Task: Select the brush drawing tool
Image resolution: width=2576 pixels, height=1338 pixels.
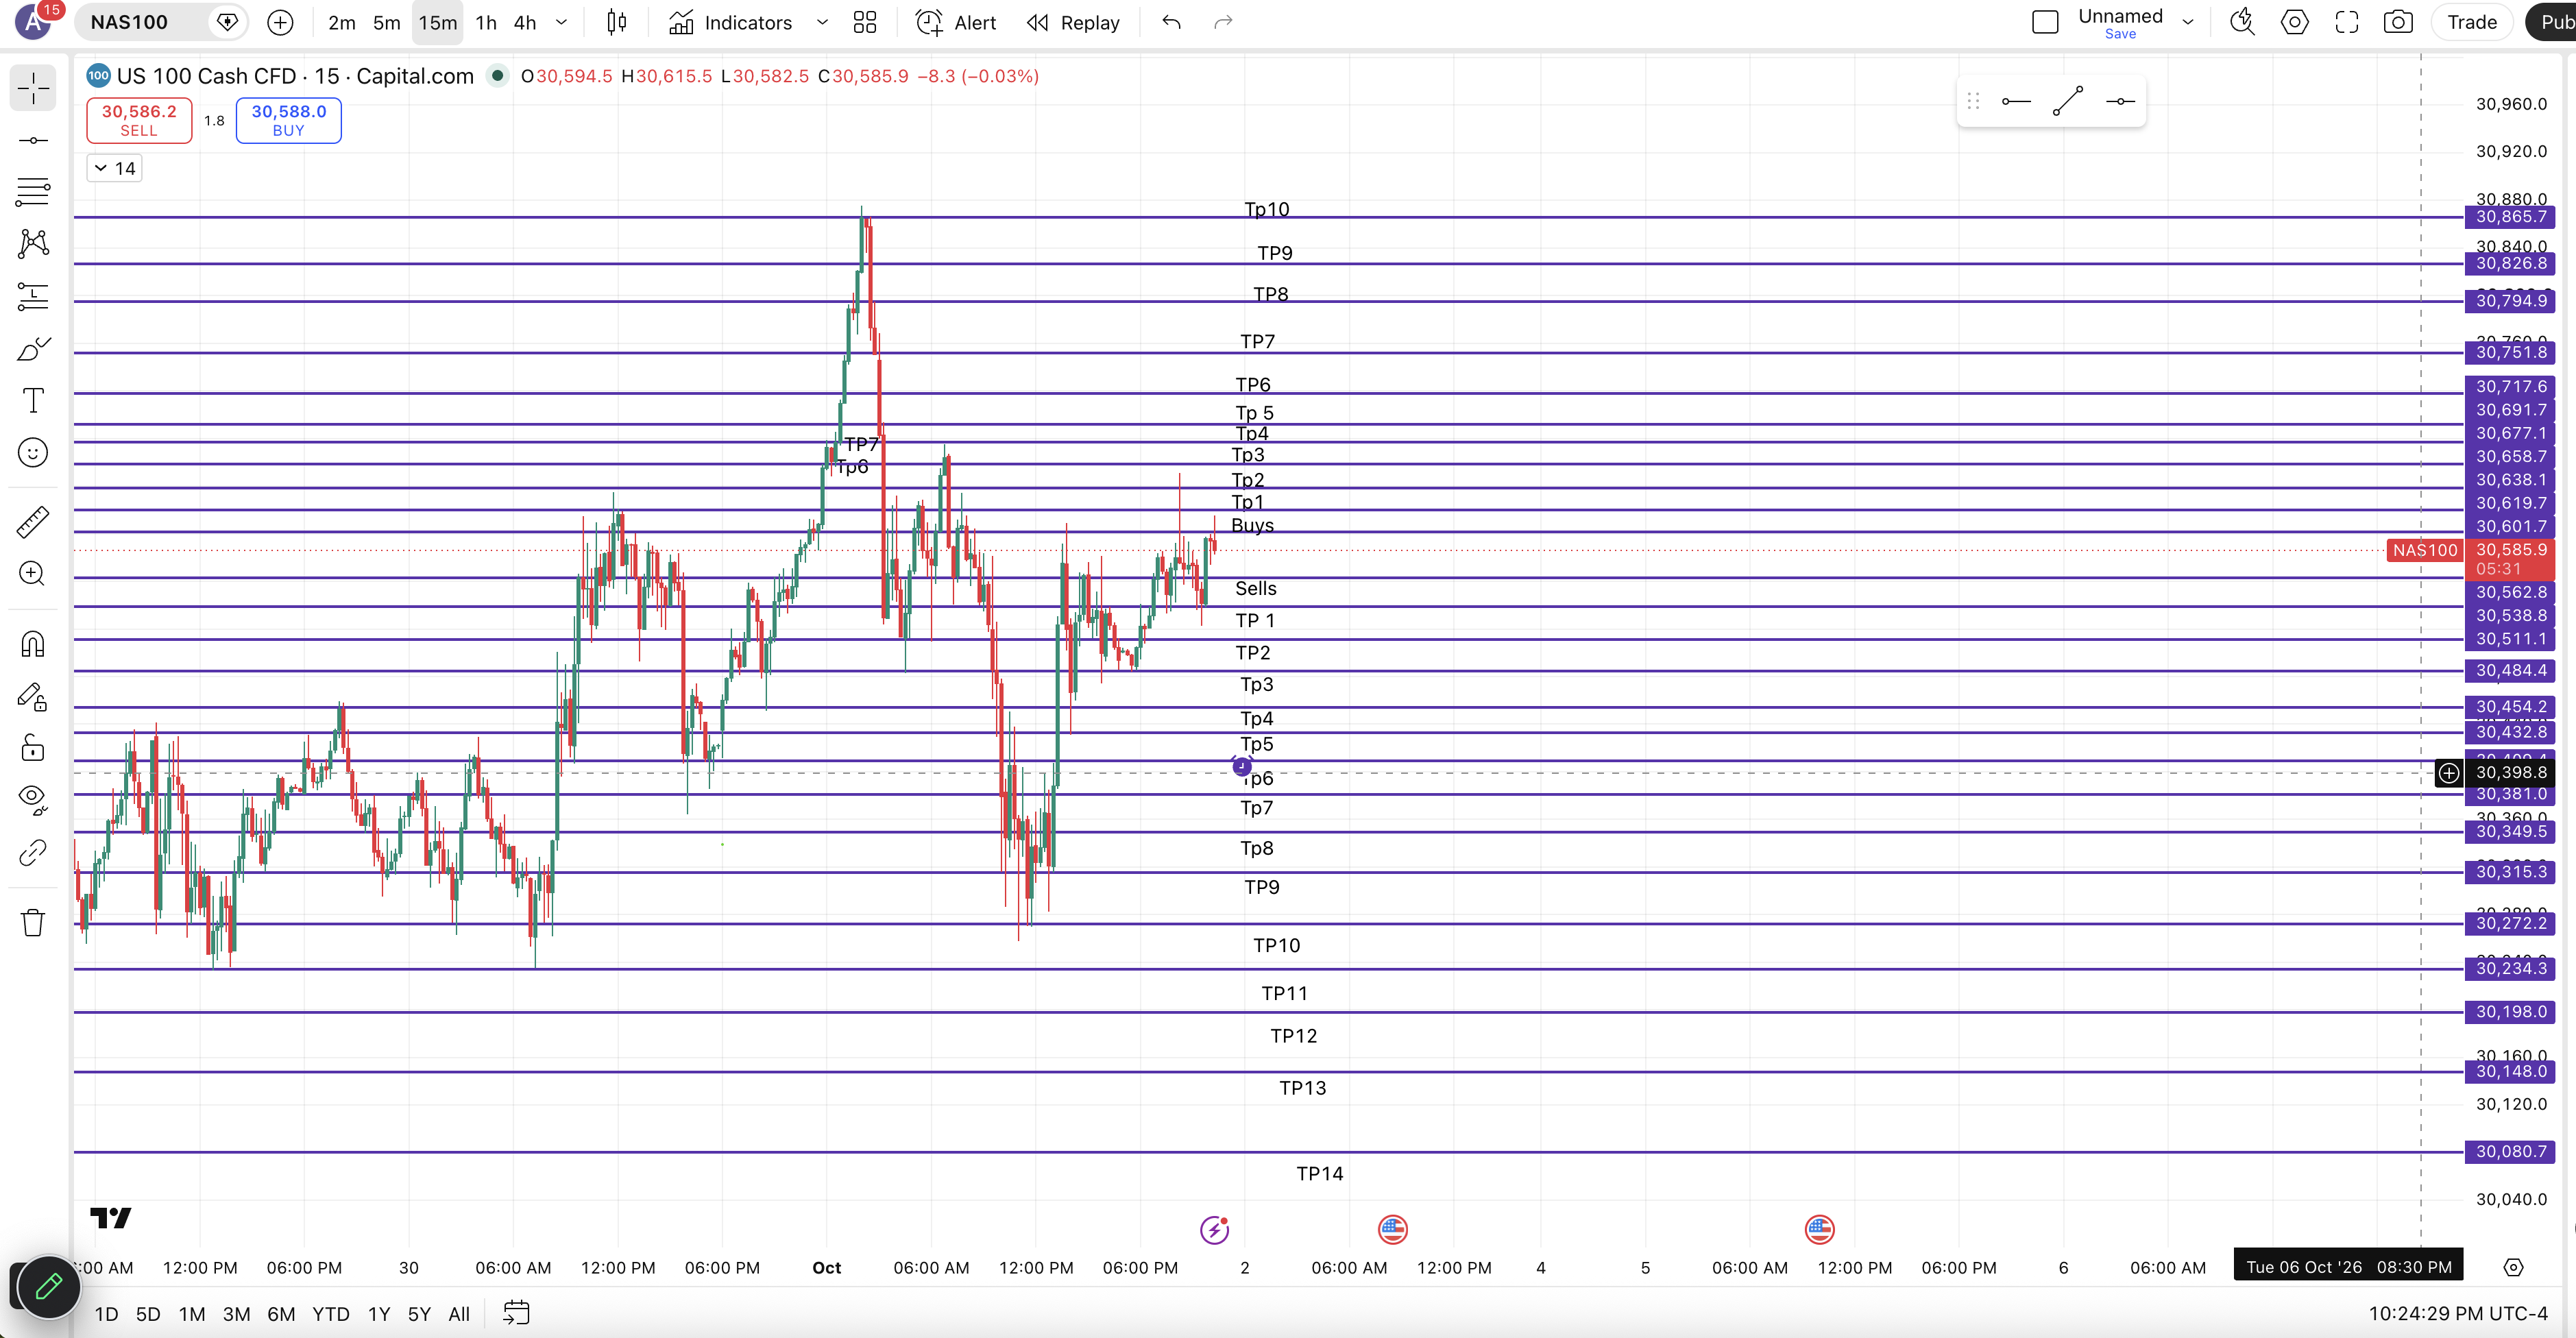Action: tap(33, 348)
